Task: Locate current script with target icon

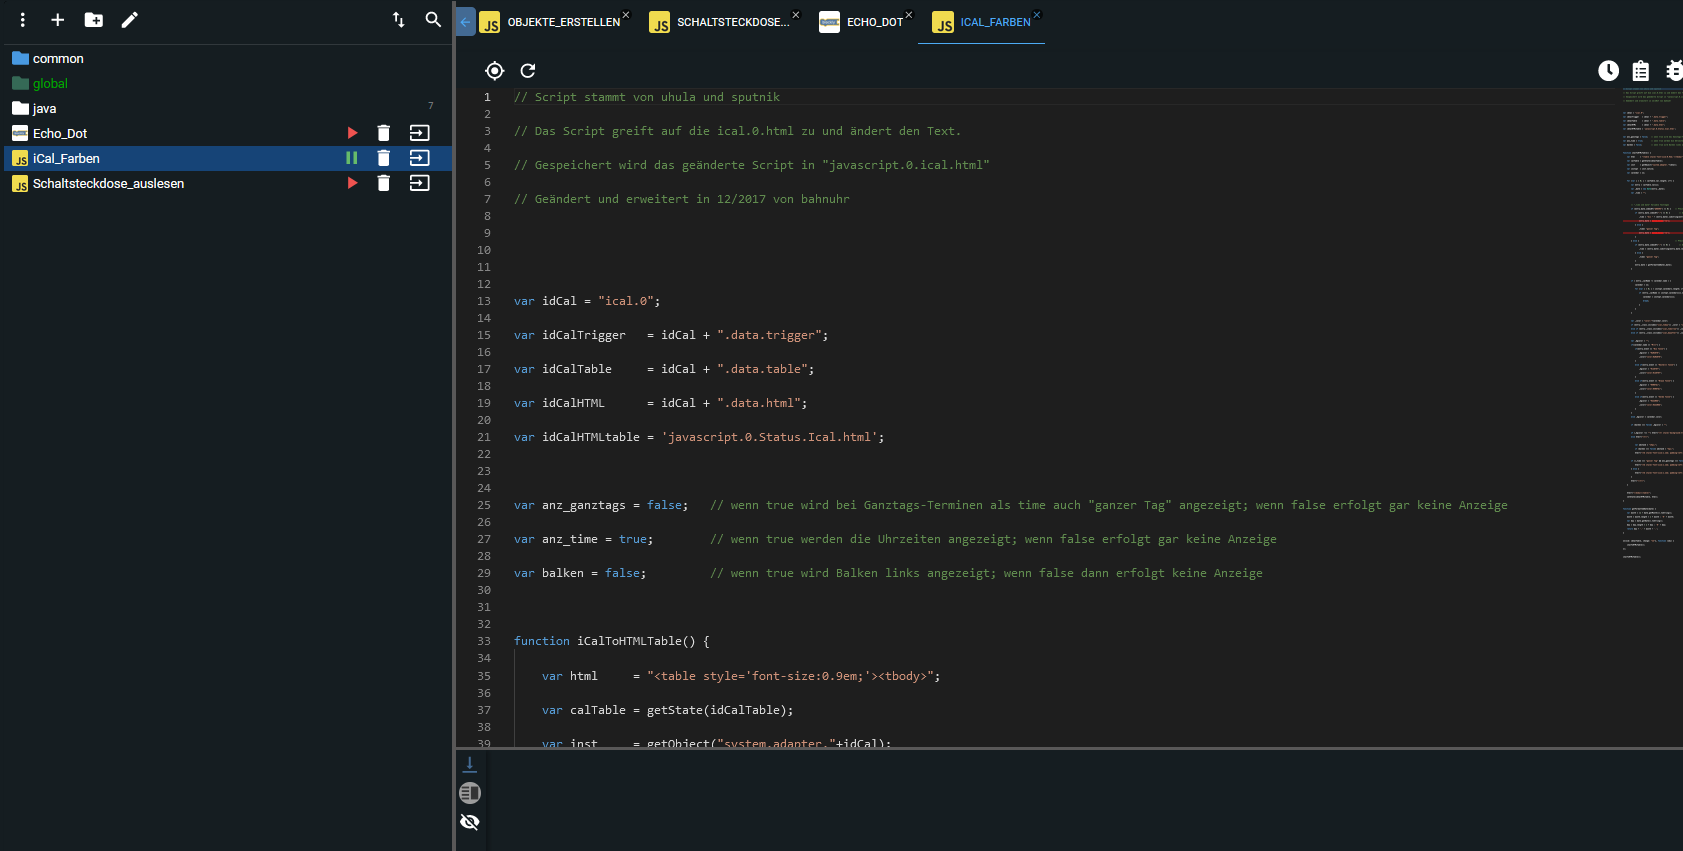Action: tap(494, 70)
